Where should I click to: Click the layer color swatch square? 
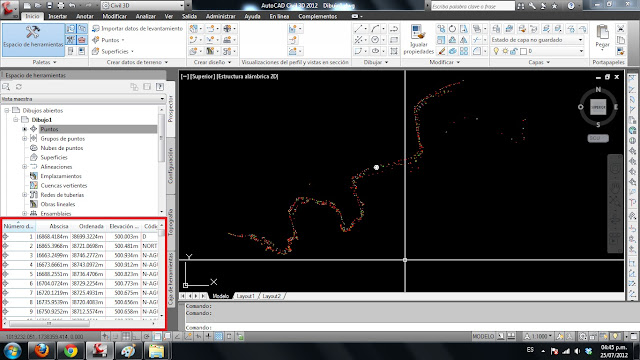(523, 51)
